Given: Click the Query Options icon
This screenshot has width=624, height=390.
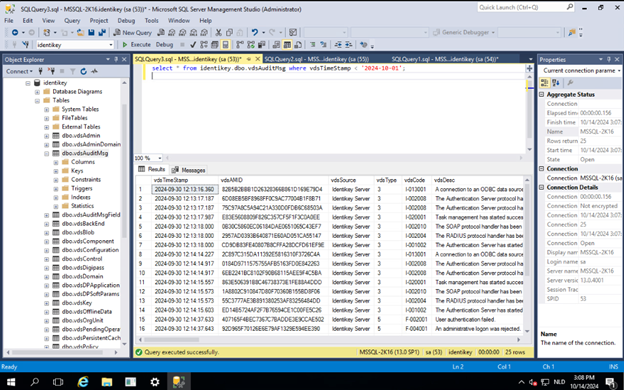Looking at the screenshot, I should (x=214, y=45).
